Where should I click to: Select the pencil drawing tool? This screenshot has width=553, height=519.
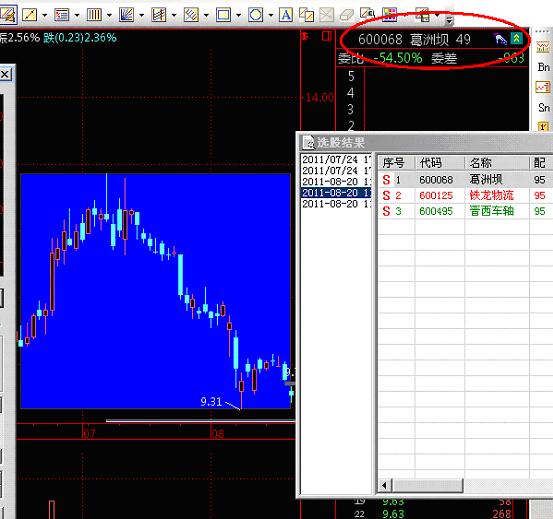[x=7, y=15]
